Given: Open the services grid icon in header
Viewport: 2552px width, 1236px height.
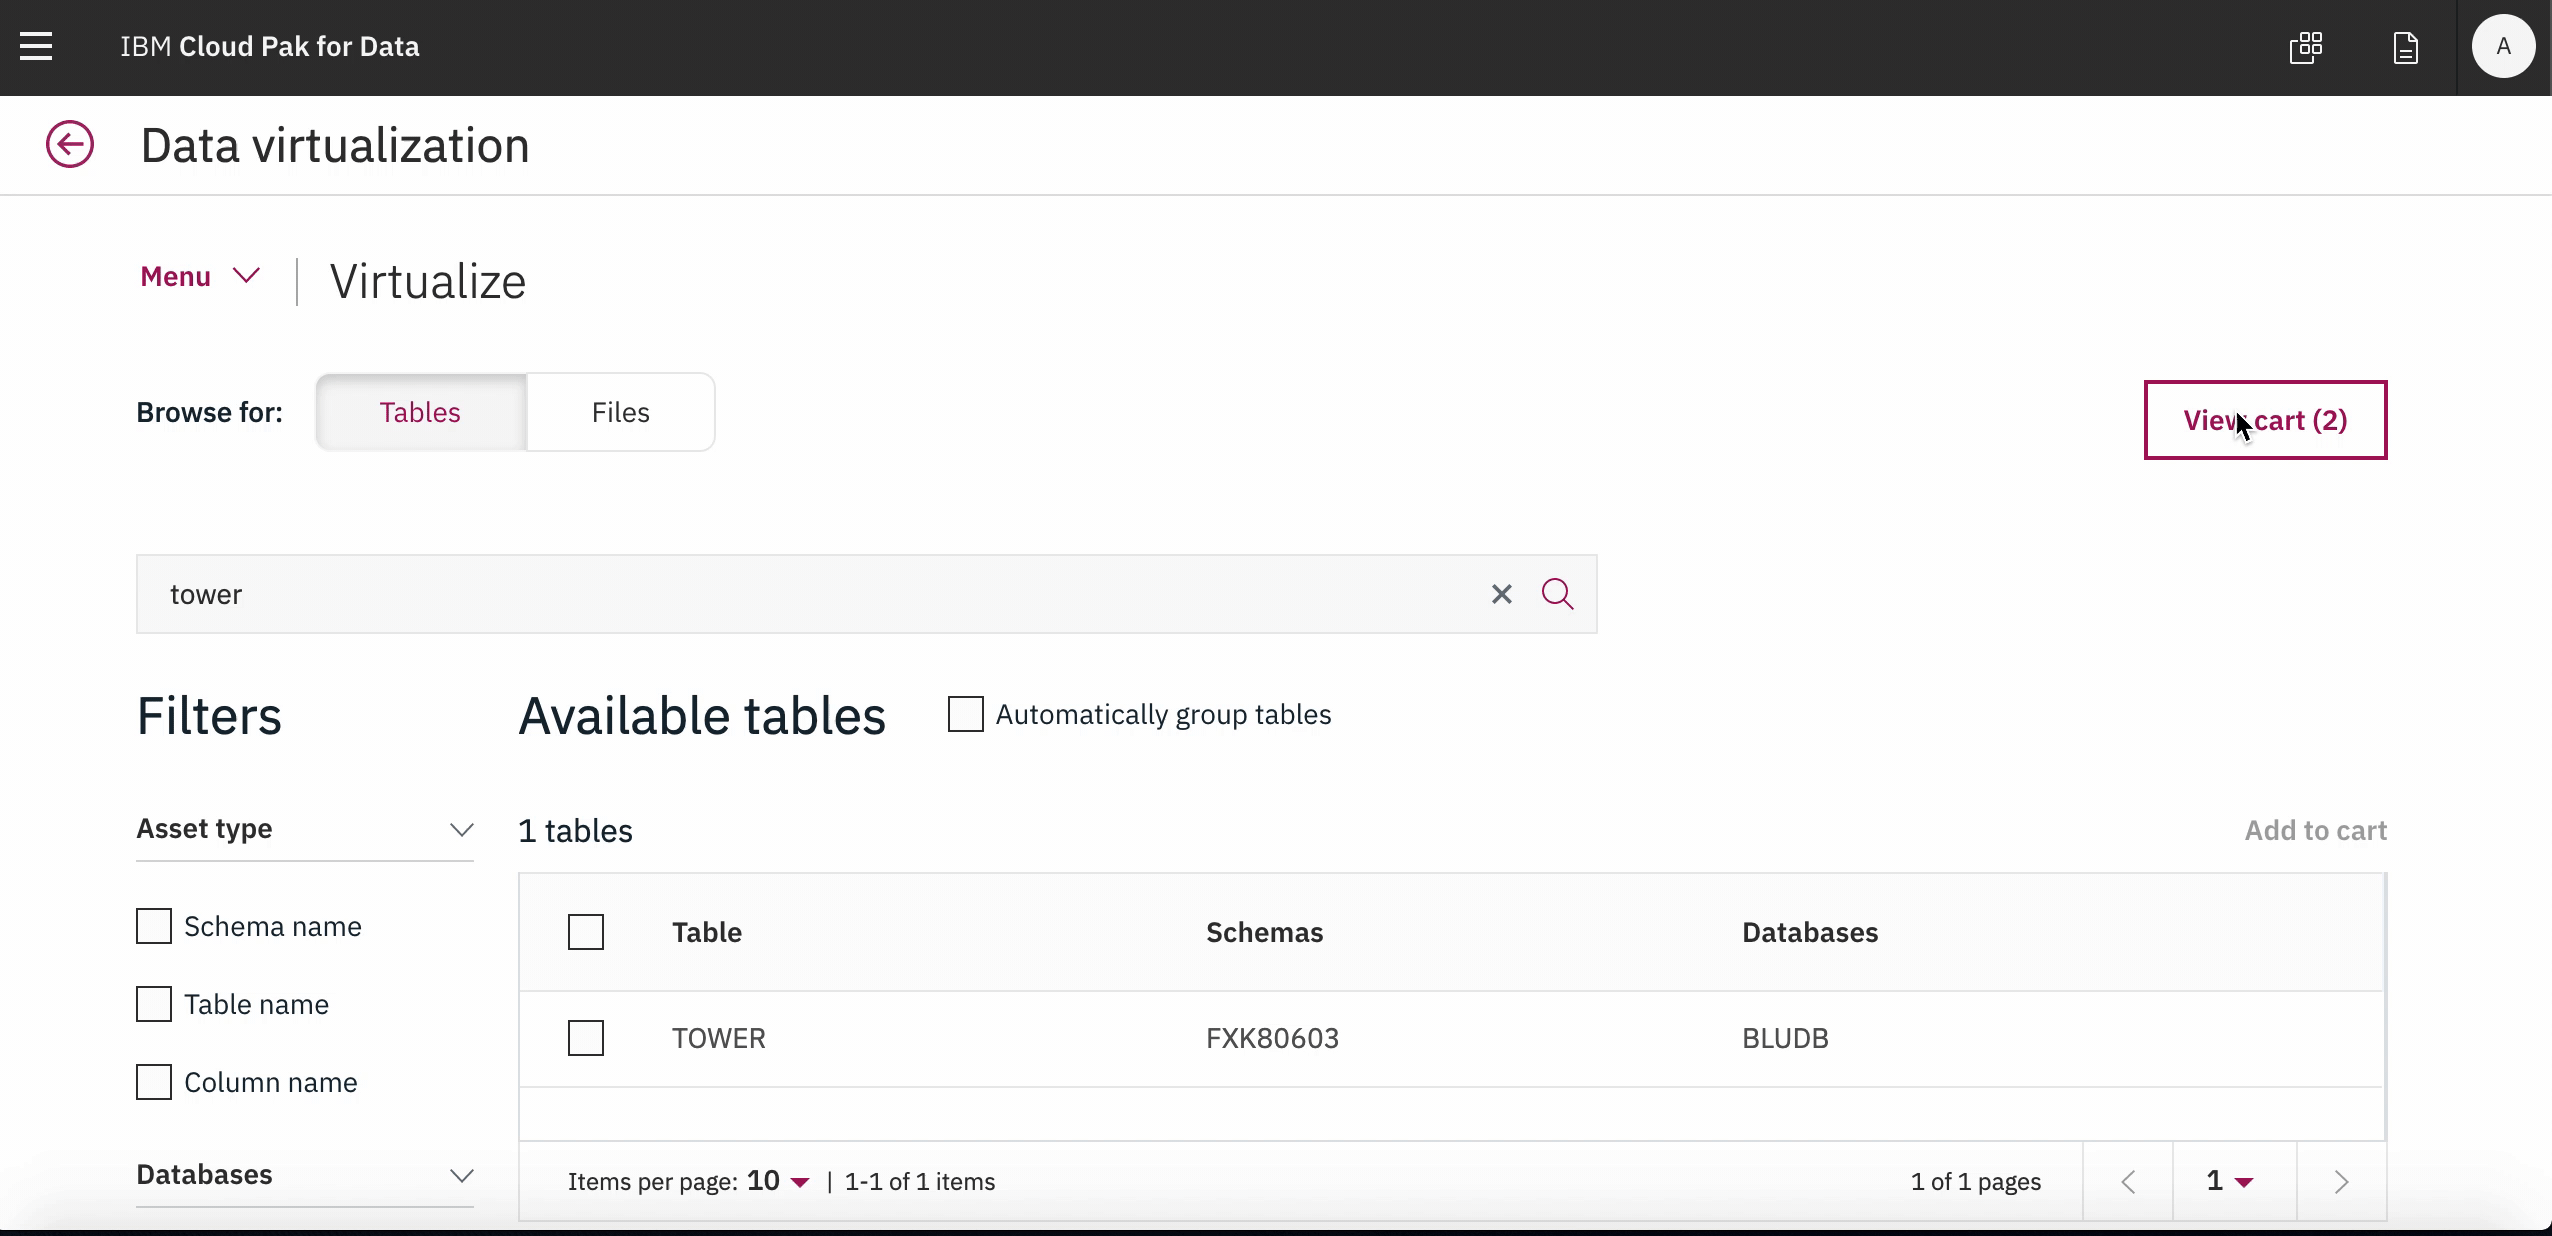Looking at the screenshot, I should [x=2306, y=47].
